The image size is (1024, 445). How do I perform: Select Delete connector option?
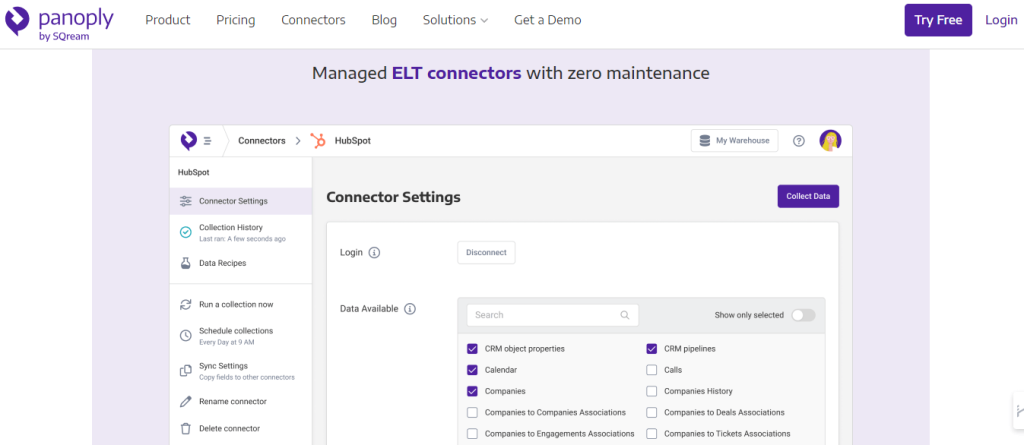click(x=240, y=429)
